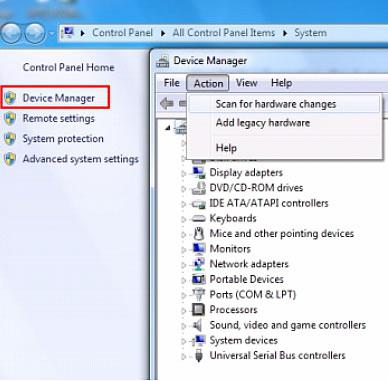Image resolution: width=388 pixels, height=381 pixels.
Task: Open Remote settings link
Action: click(x=59, y=118)
